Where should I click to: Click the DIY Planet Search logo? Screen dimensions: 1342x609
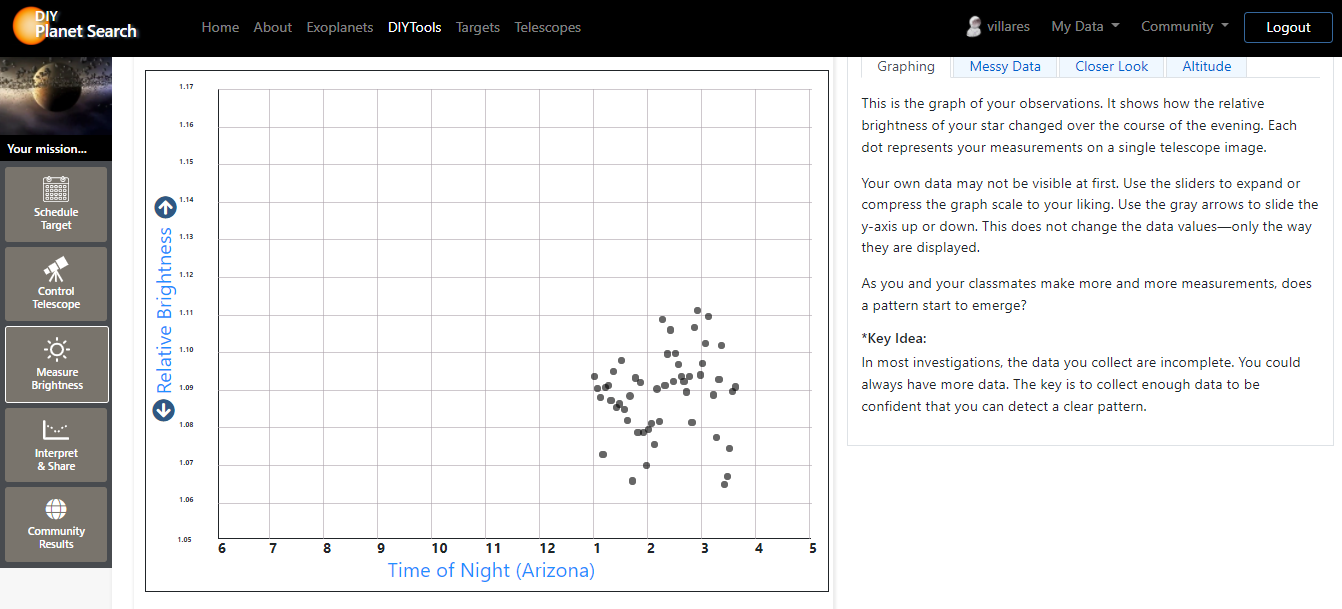tap(75, 27)
